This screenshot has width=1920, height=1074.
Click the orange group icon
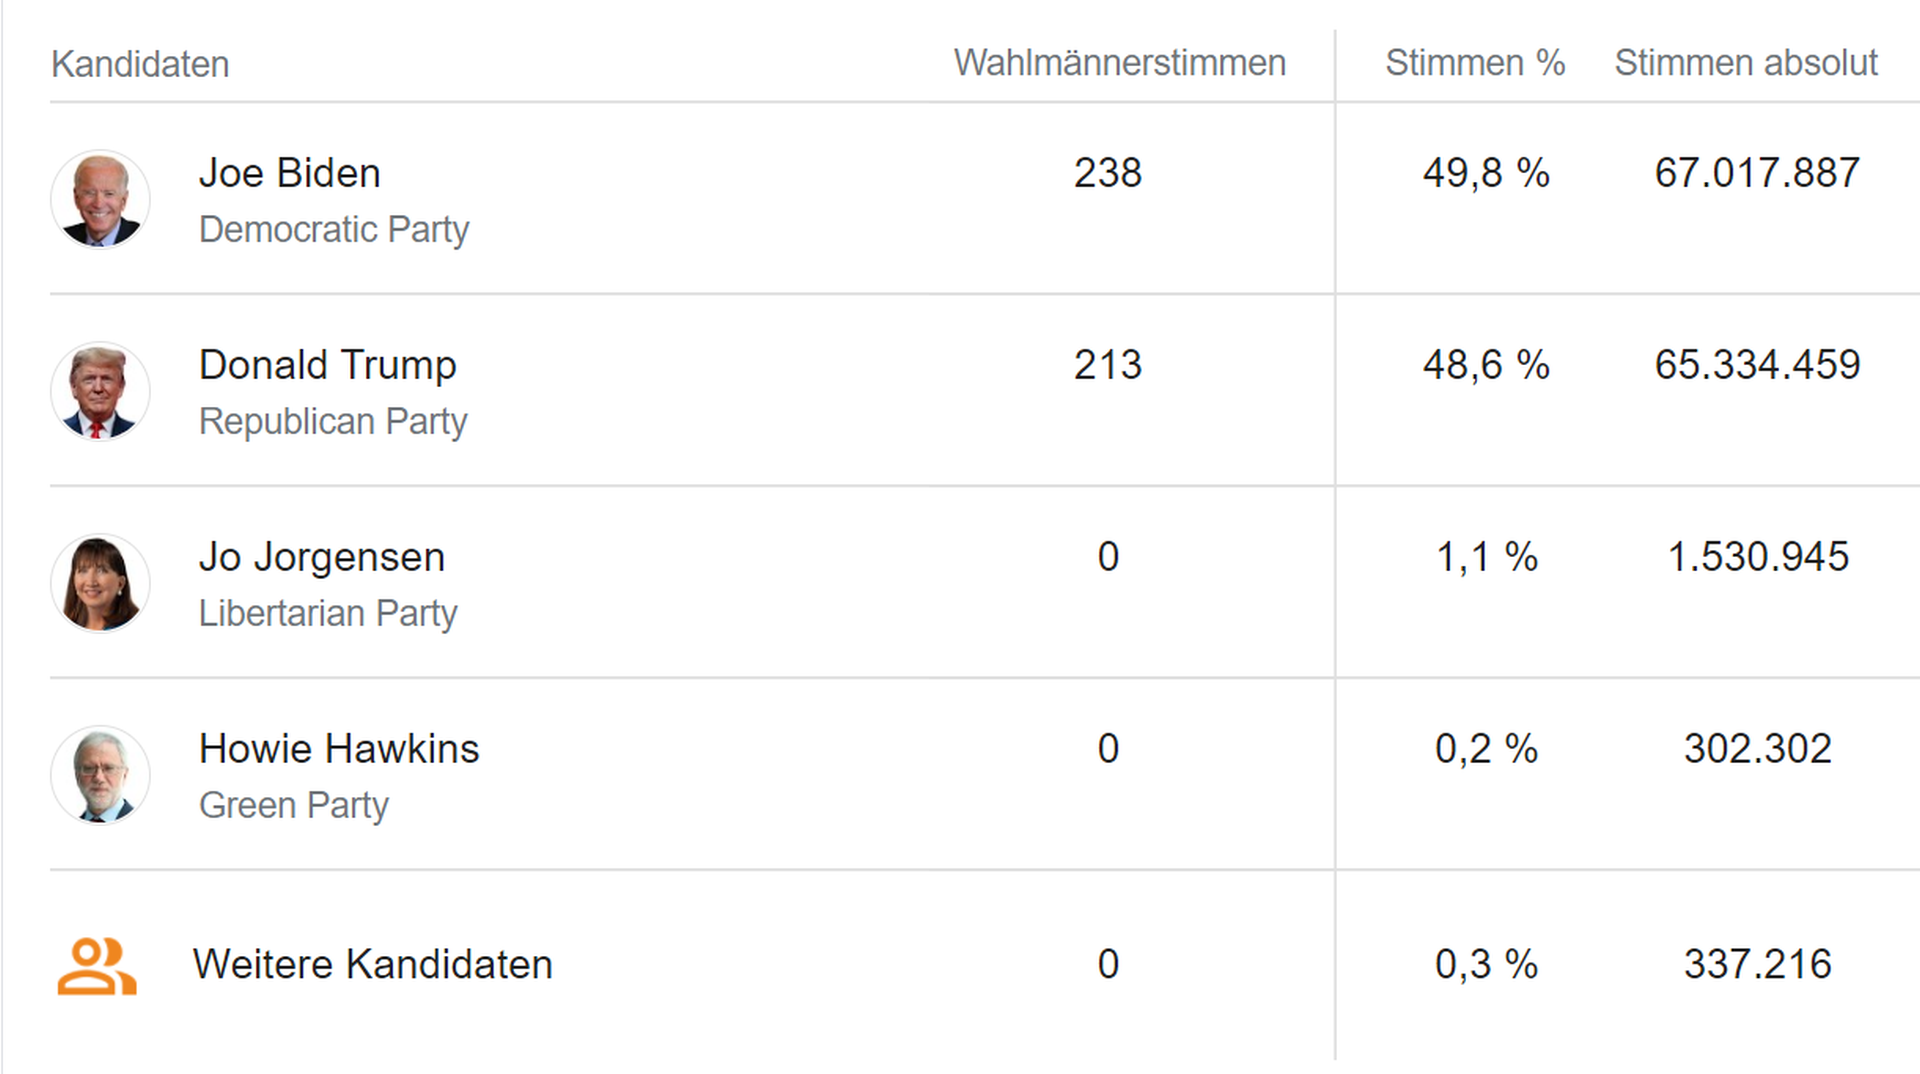pos(96,966)
